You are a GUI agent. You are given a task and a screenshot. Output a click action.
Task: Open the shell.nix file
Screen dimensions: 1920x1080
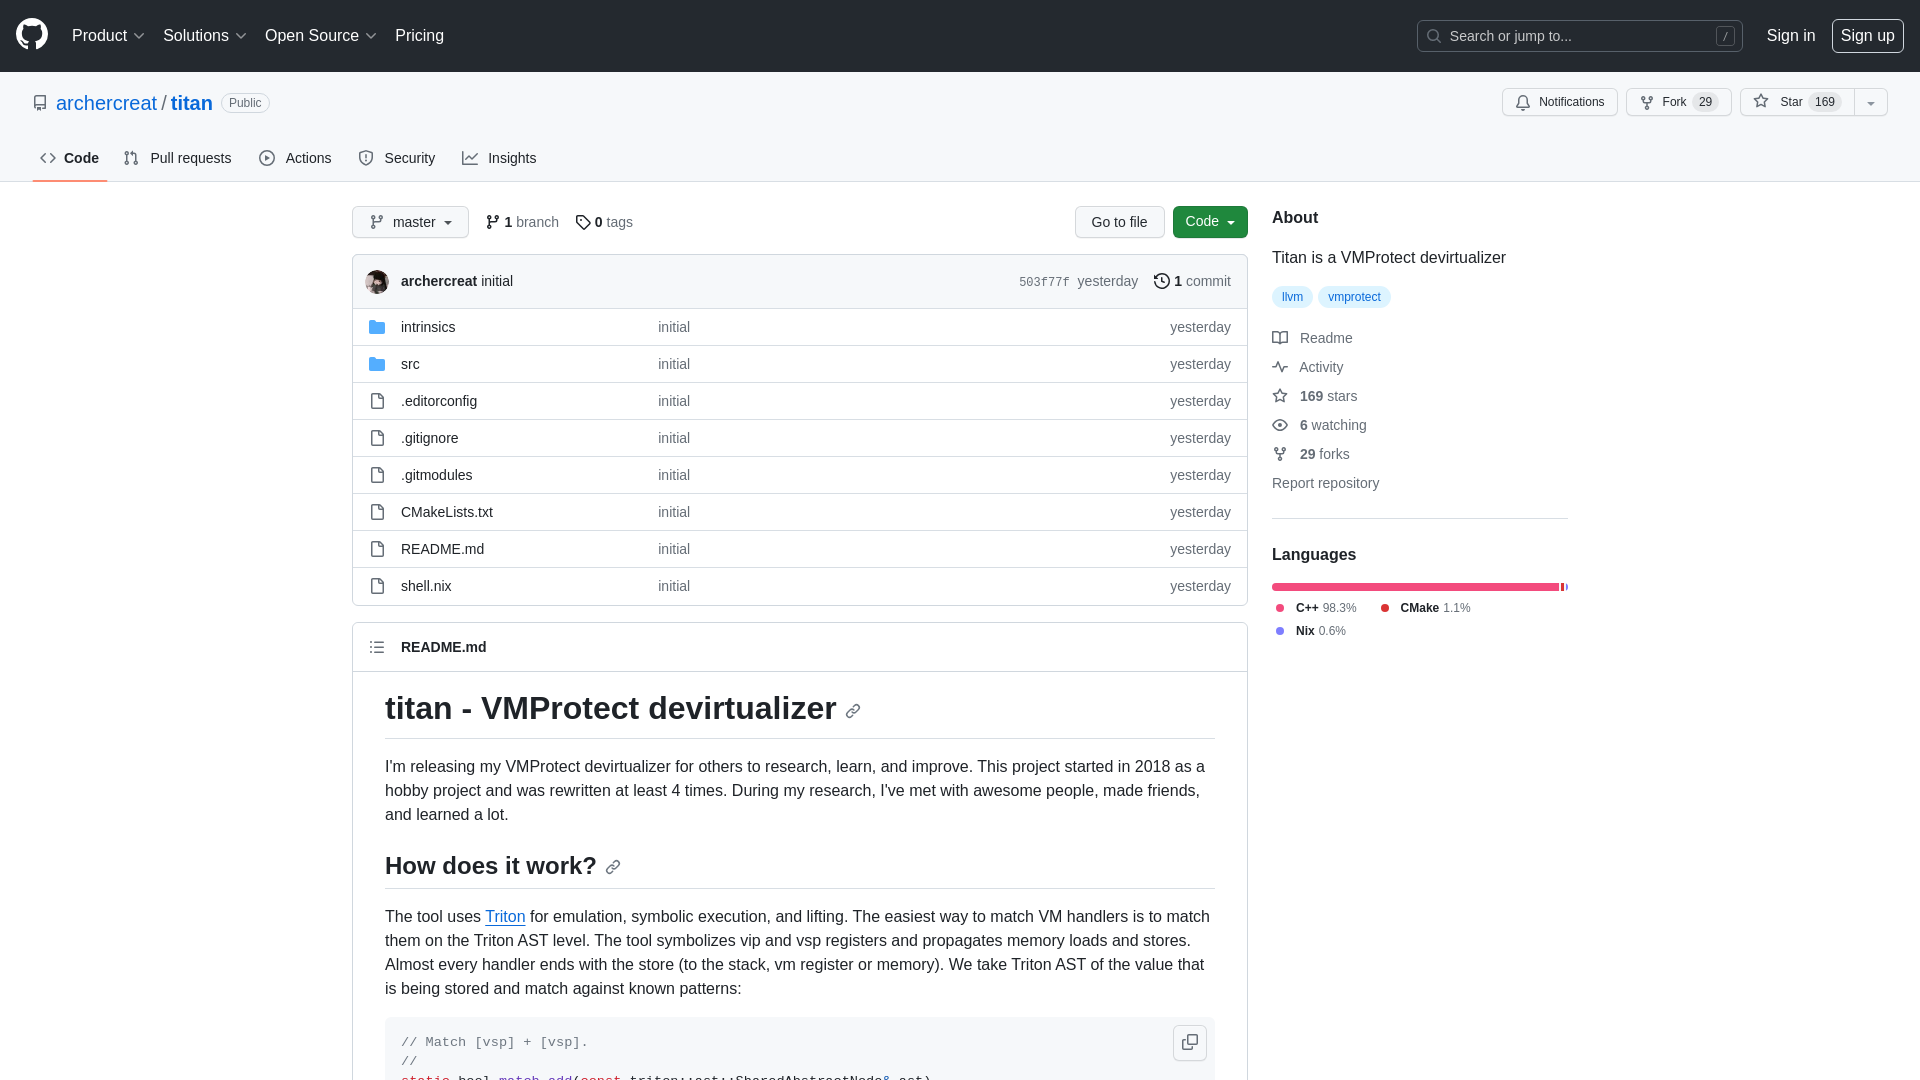(x=426, y=586)
